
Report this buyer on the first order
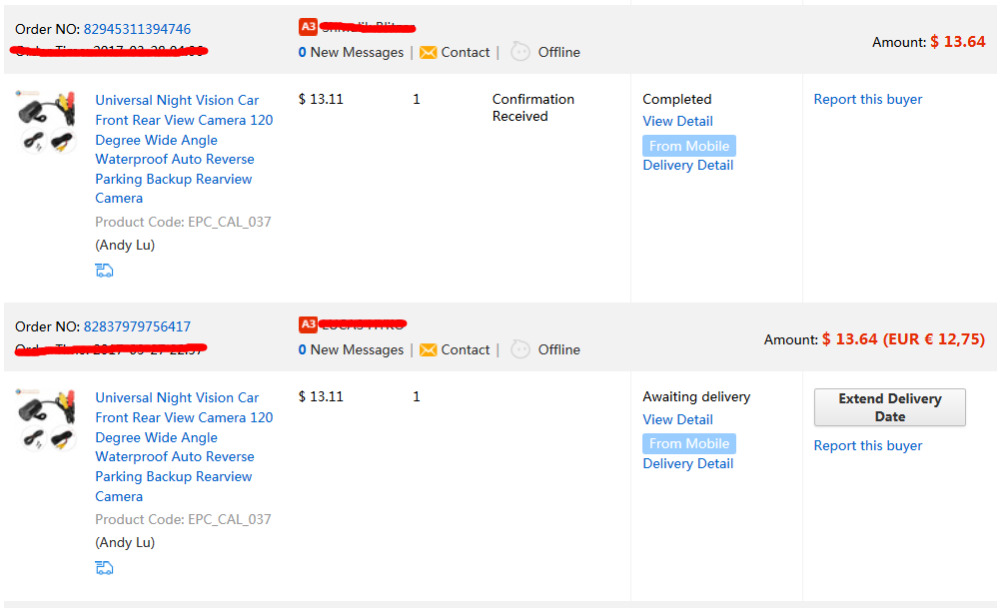tap(867, 99)
